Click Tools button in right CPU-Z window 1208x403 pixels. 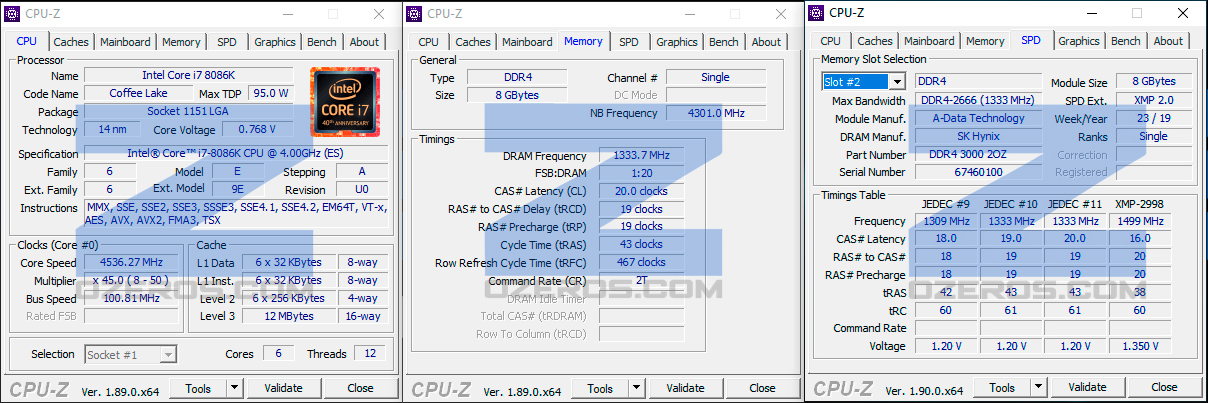(1002, 387)
